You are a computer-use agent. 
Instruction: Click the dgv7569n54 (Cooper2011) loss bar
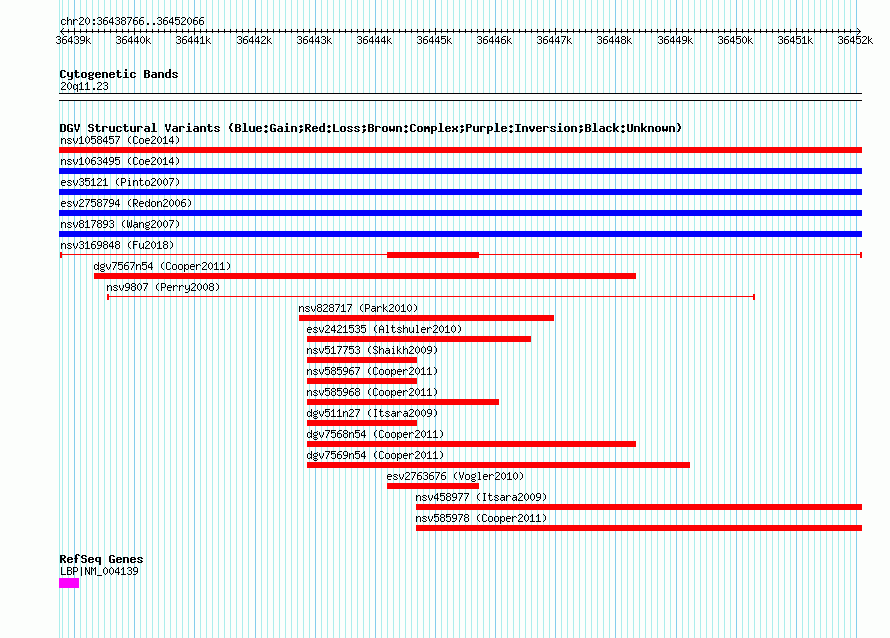coord(498,465)
